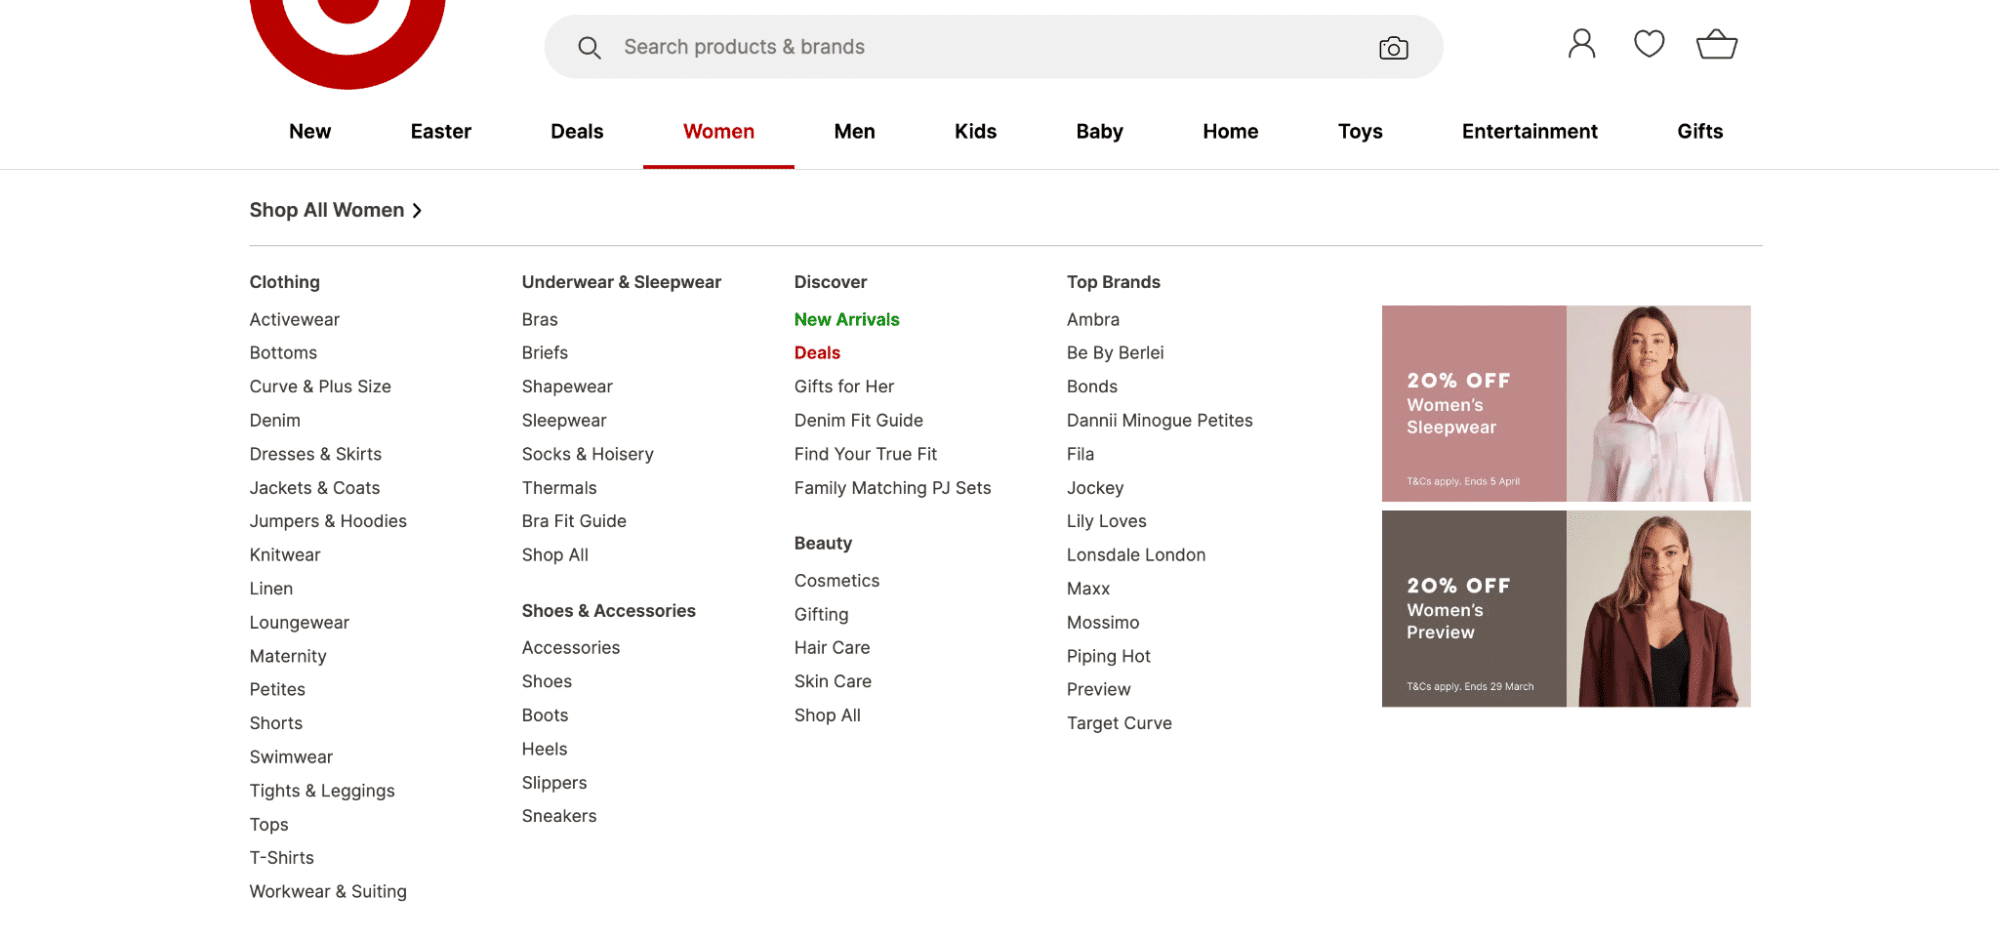Open the Kids tab
Viewport: 1999px width, 939px height.
tap(975, 131)
